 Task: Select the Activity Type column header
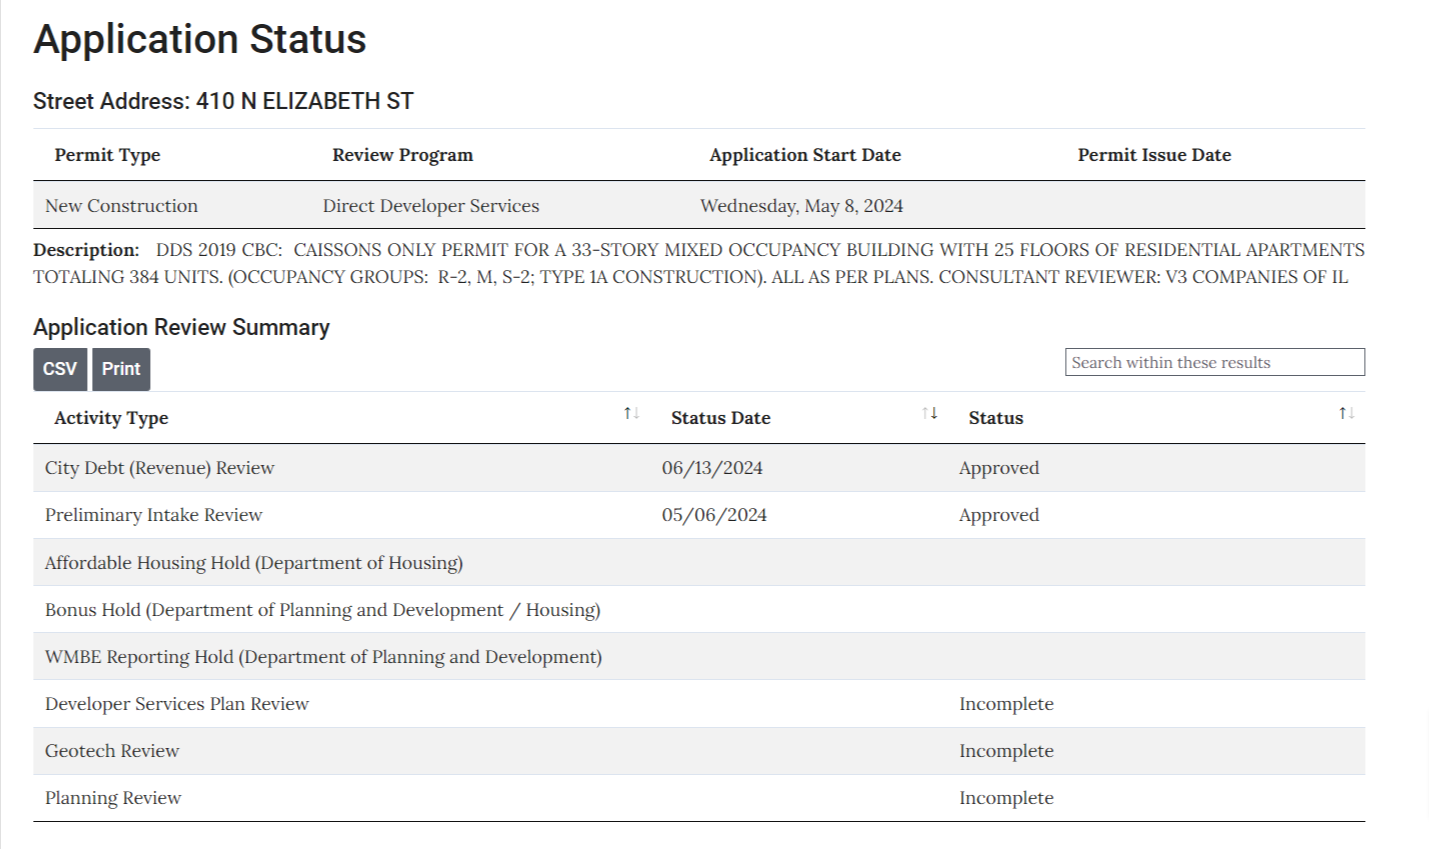click(x=111, y=418)
